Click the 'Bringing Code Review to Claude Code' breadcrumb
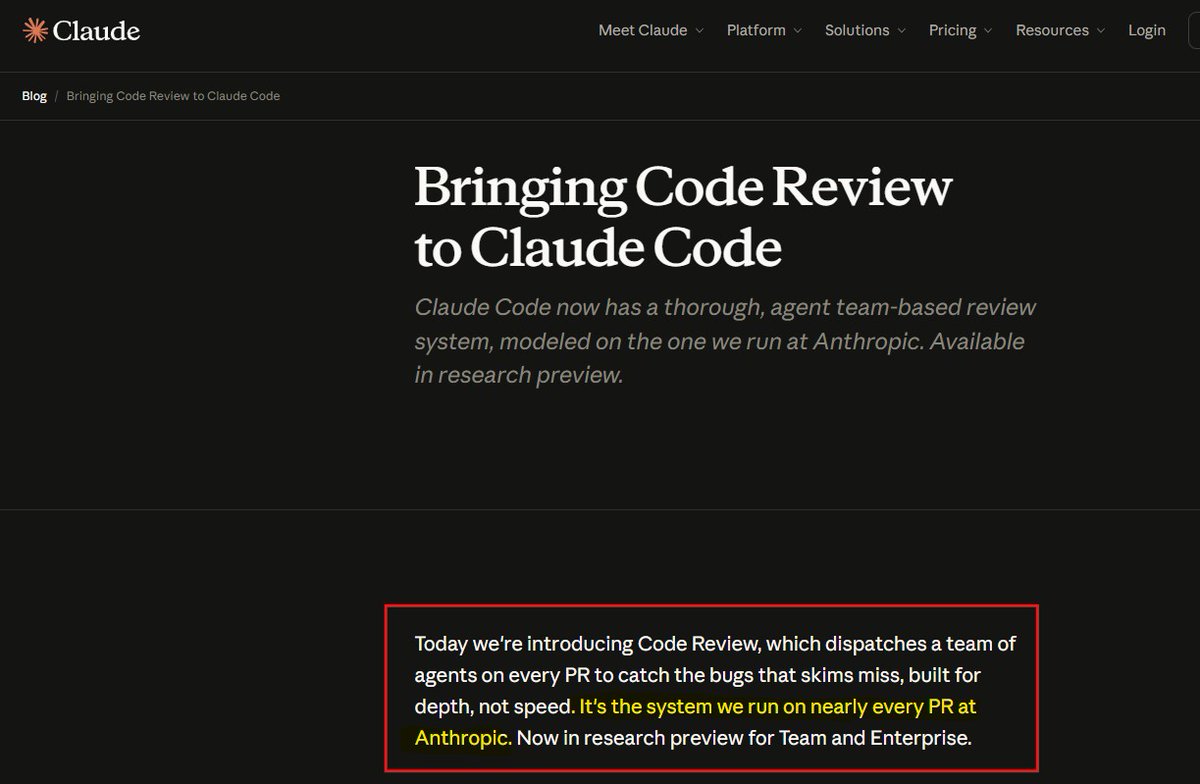Image resolution: width=1200 pixels, height=784 pixels. [173, 96]
